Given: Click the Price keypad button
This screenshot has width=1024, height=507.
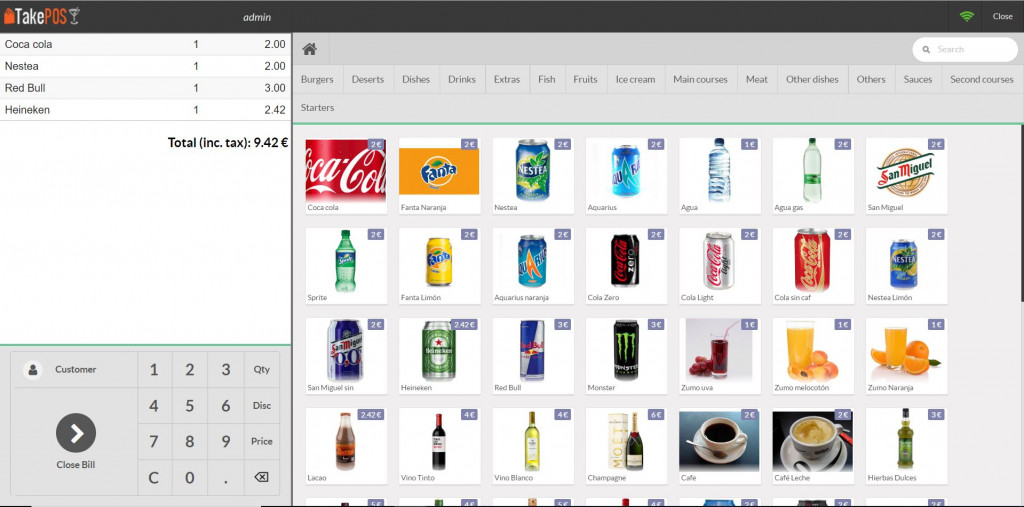Looking at the screenshot, I should click(x=261, y=442).
